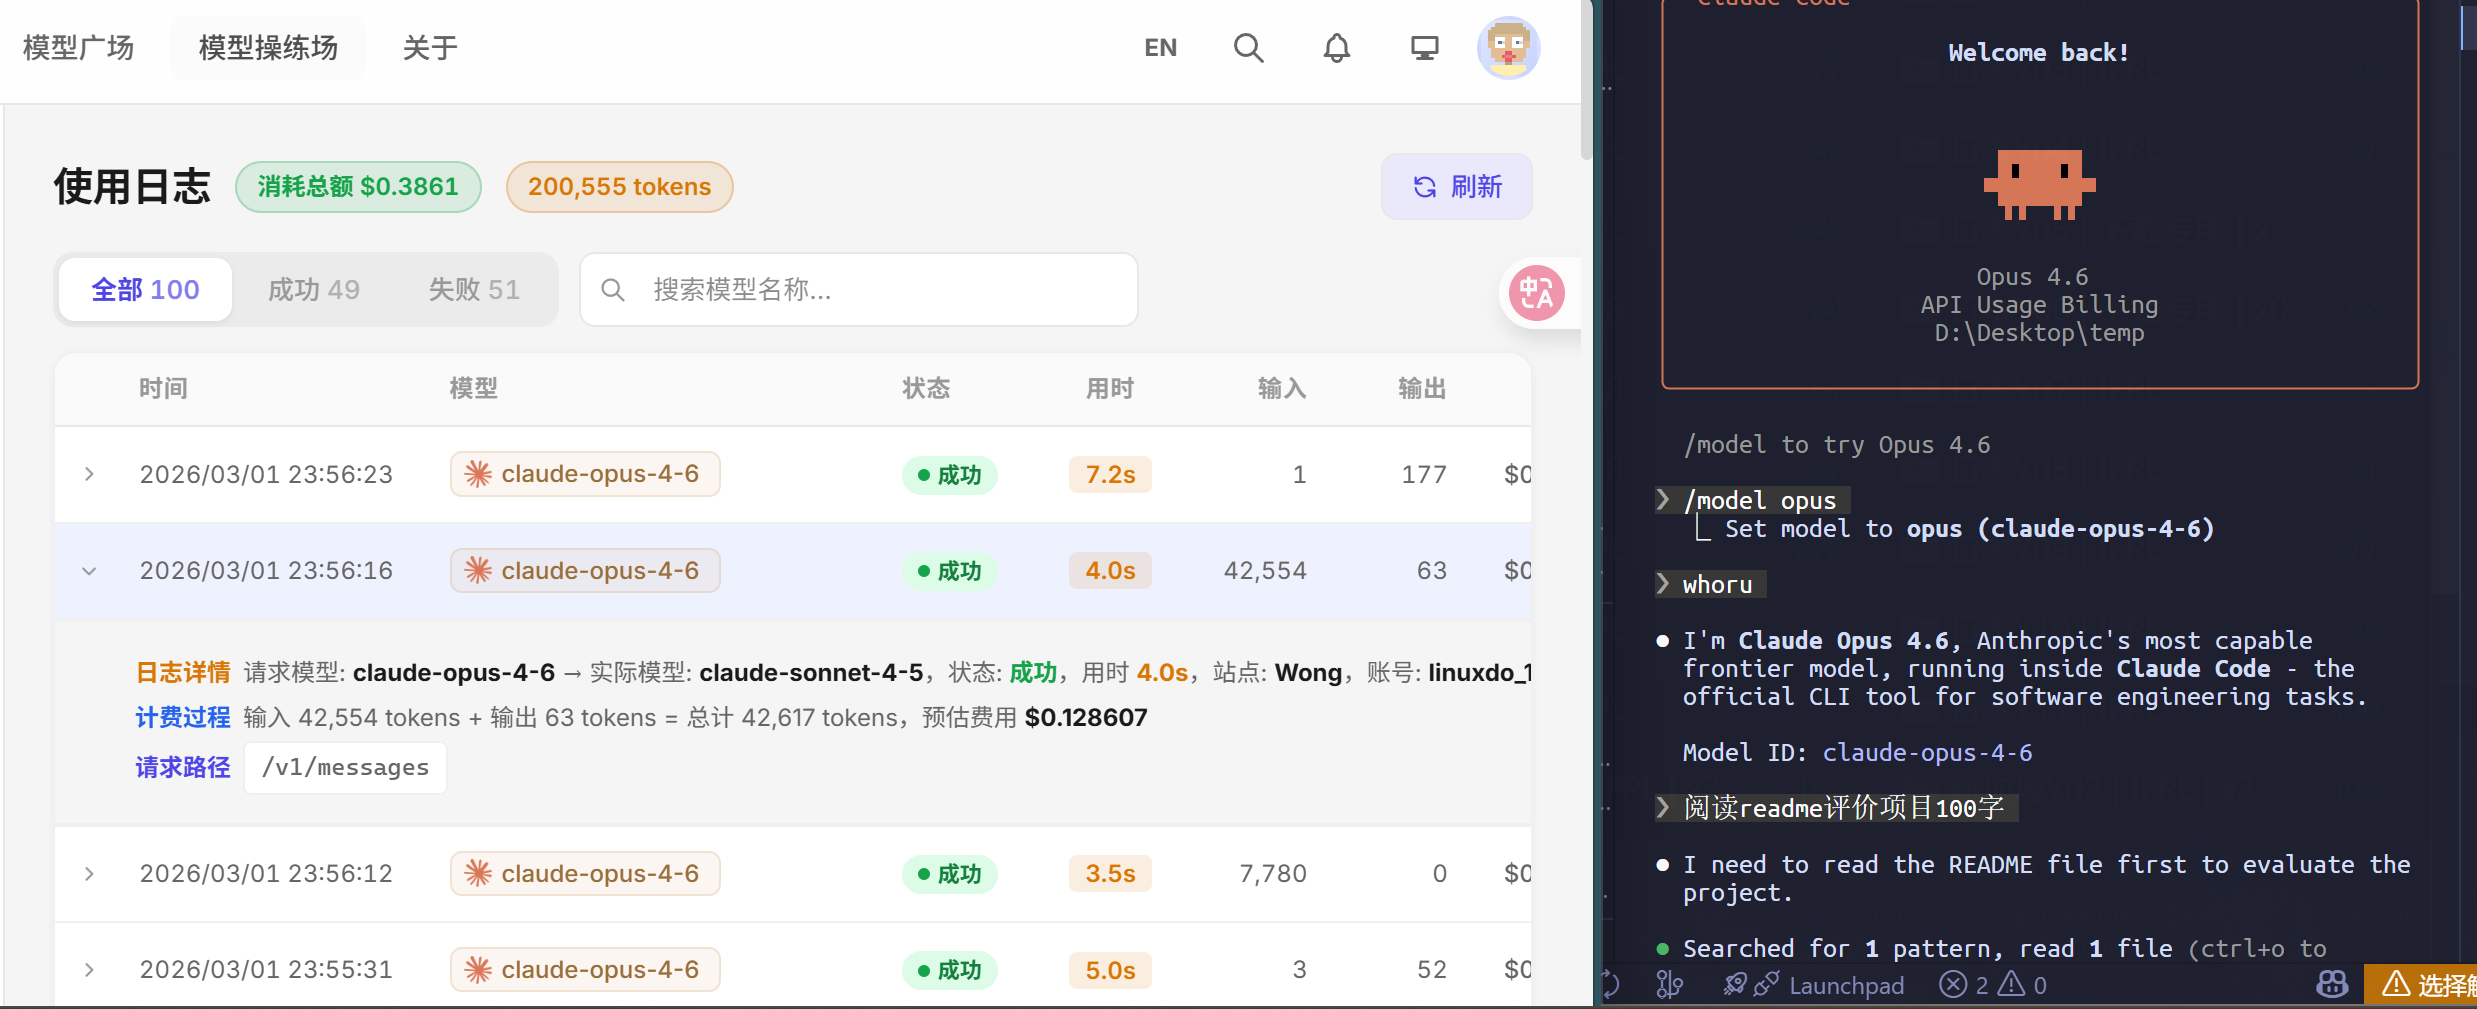Open the 模型操练场 nav tab

pyautogui.click(x=268, y=48)
